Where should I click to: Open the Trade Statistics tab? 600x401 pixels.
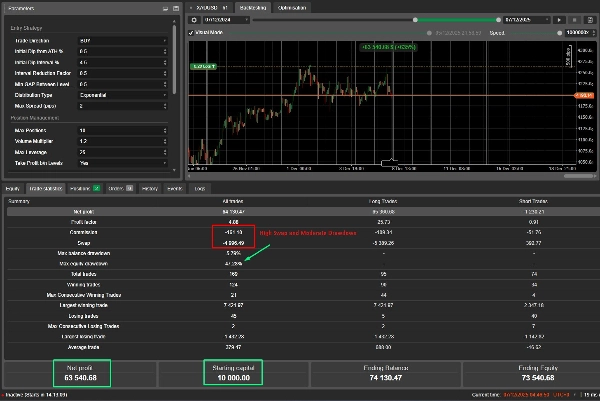pyautogui.click(x=46, y=189)
